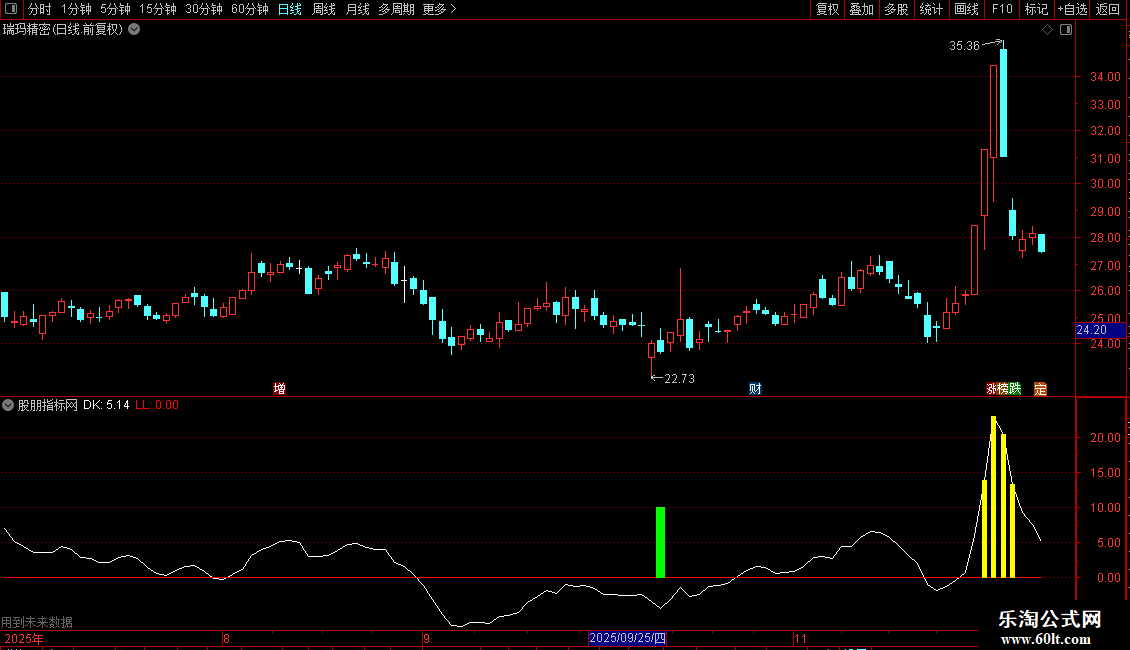The width and height of the screenshot is (1130, 650).
Task: Click the 34.00 price axis label
Action: 1105,77
